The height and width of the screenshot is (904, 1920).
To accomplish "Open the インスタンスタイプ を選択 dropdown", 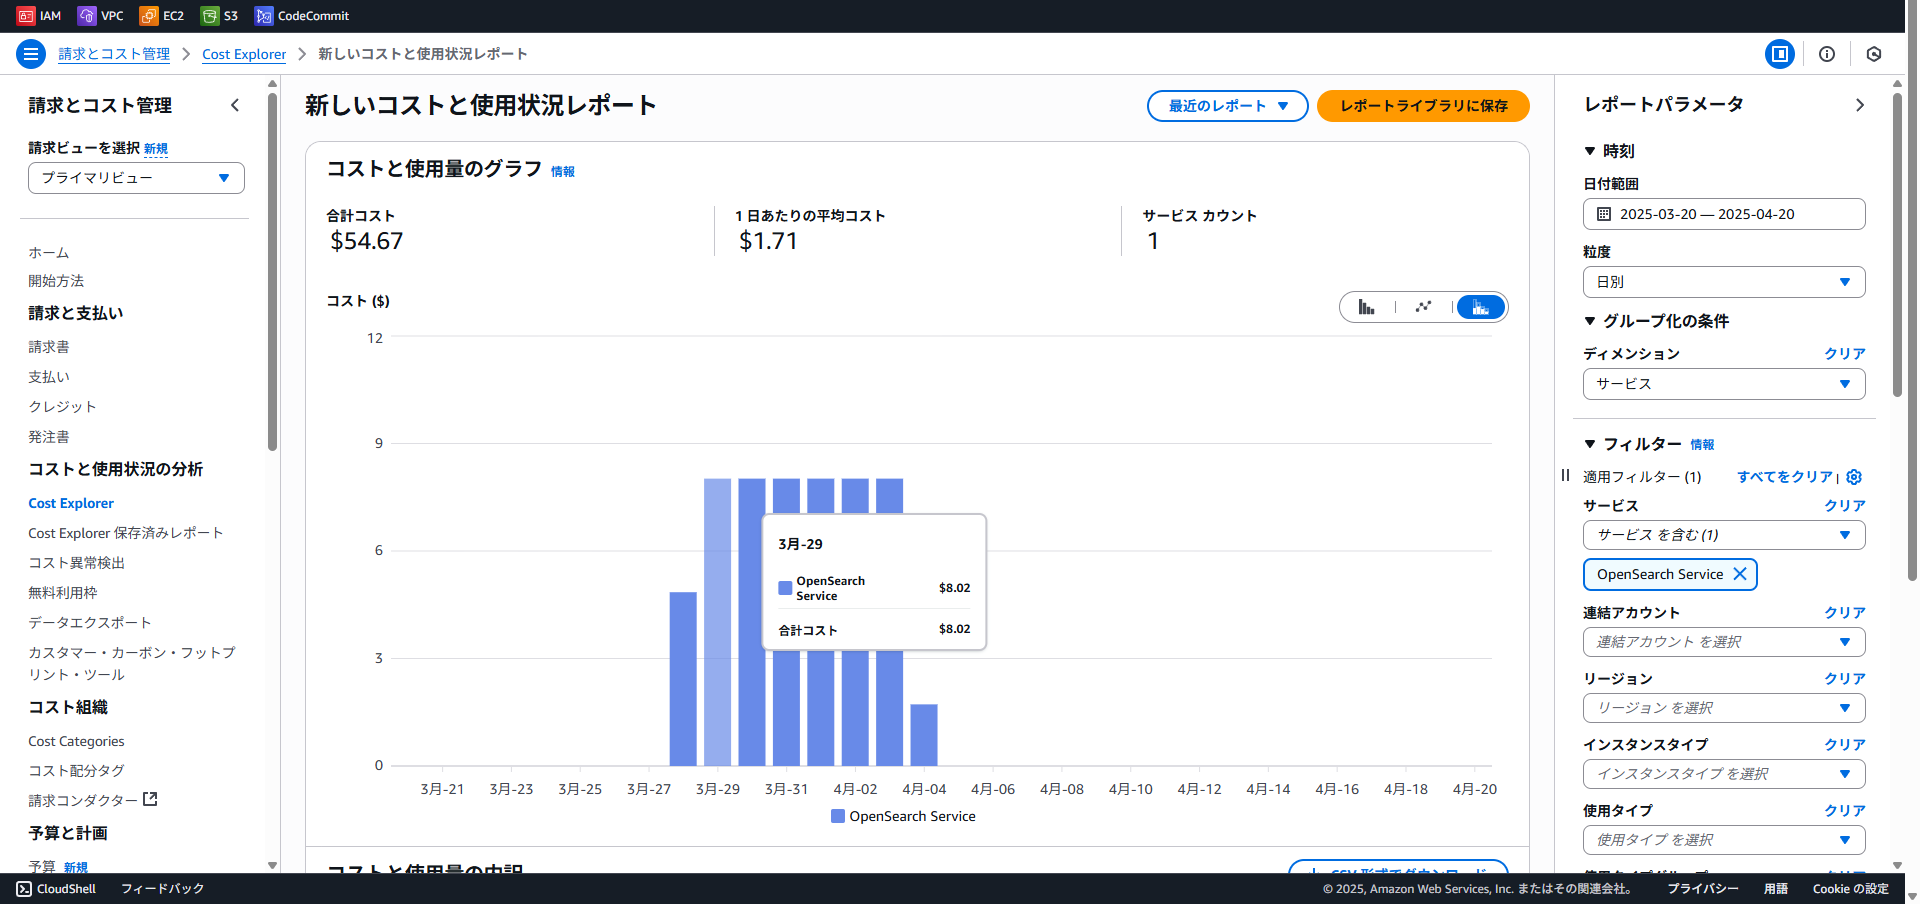I will coord(1724,774).
